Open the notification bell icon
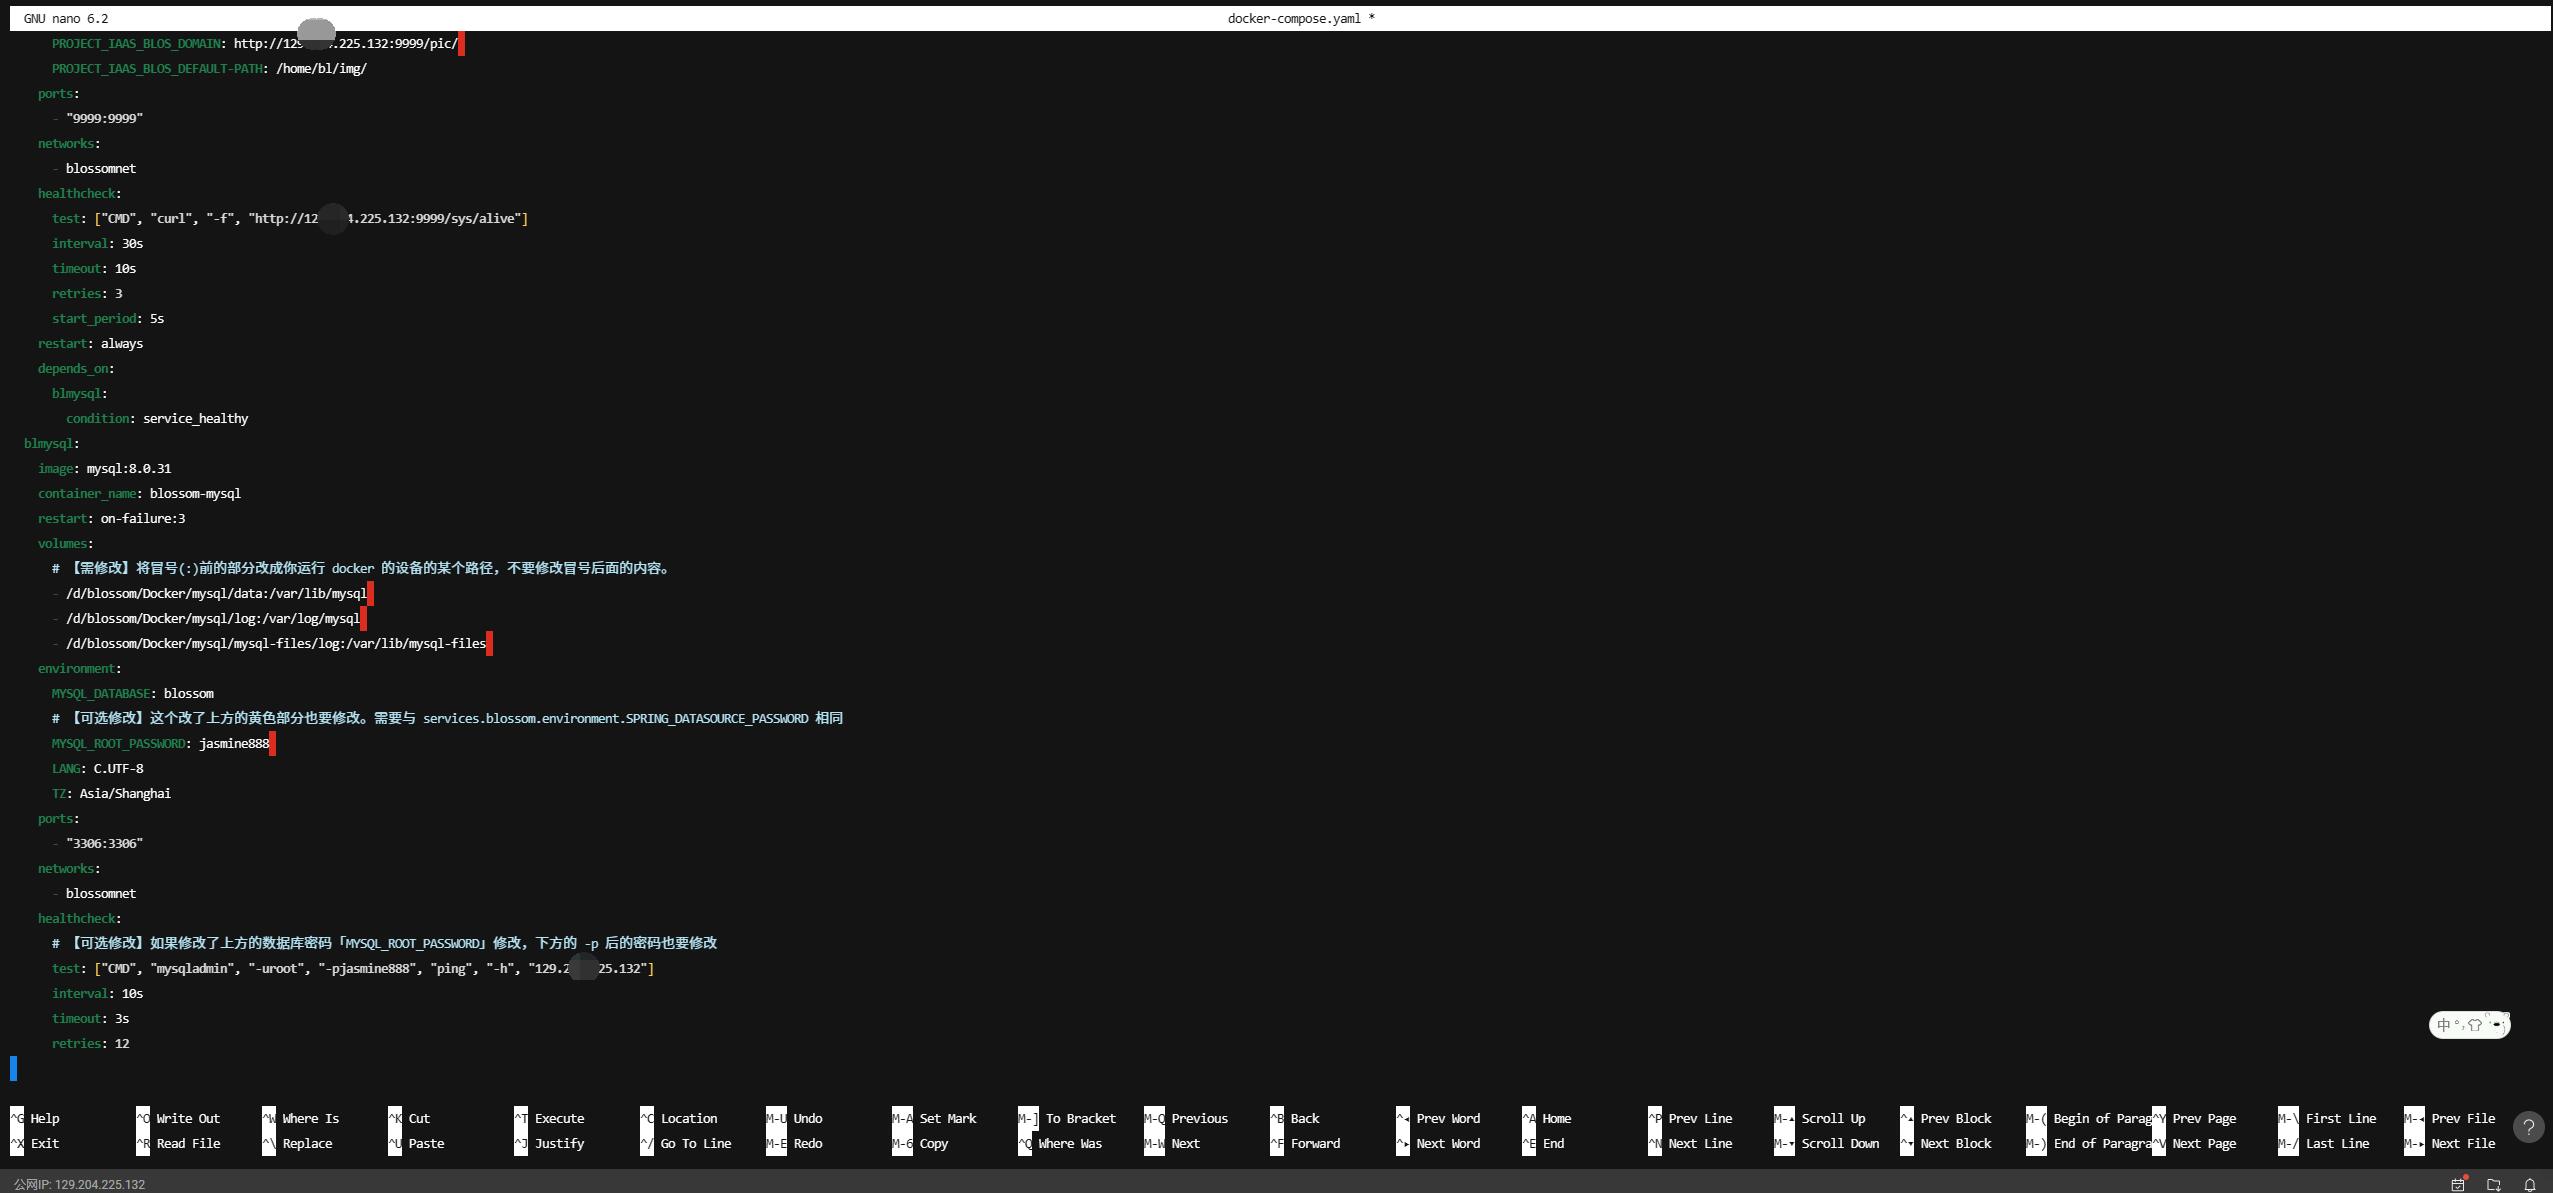2553x1193 pixels. pos(2529,1184)
